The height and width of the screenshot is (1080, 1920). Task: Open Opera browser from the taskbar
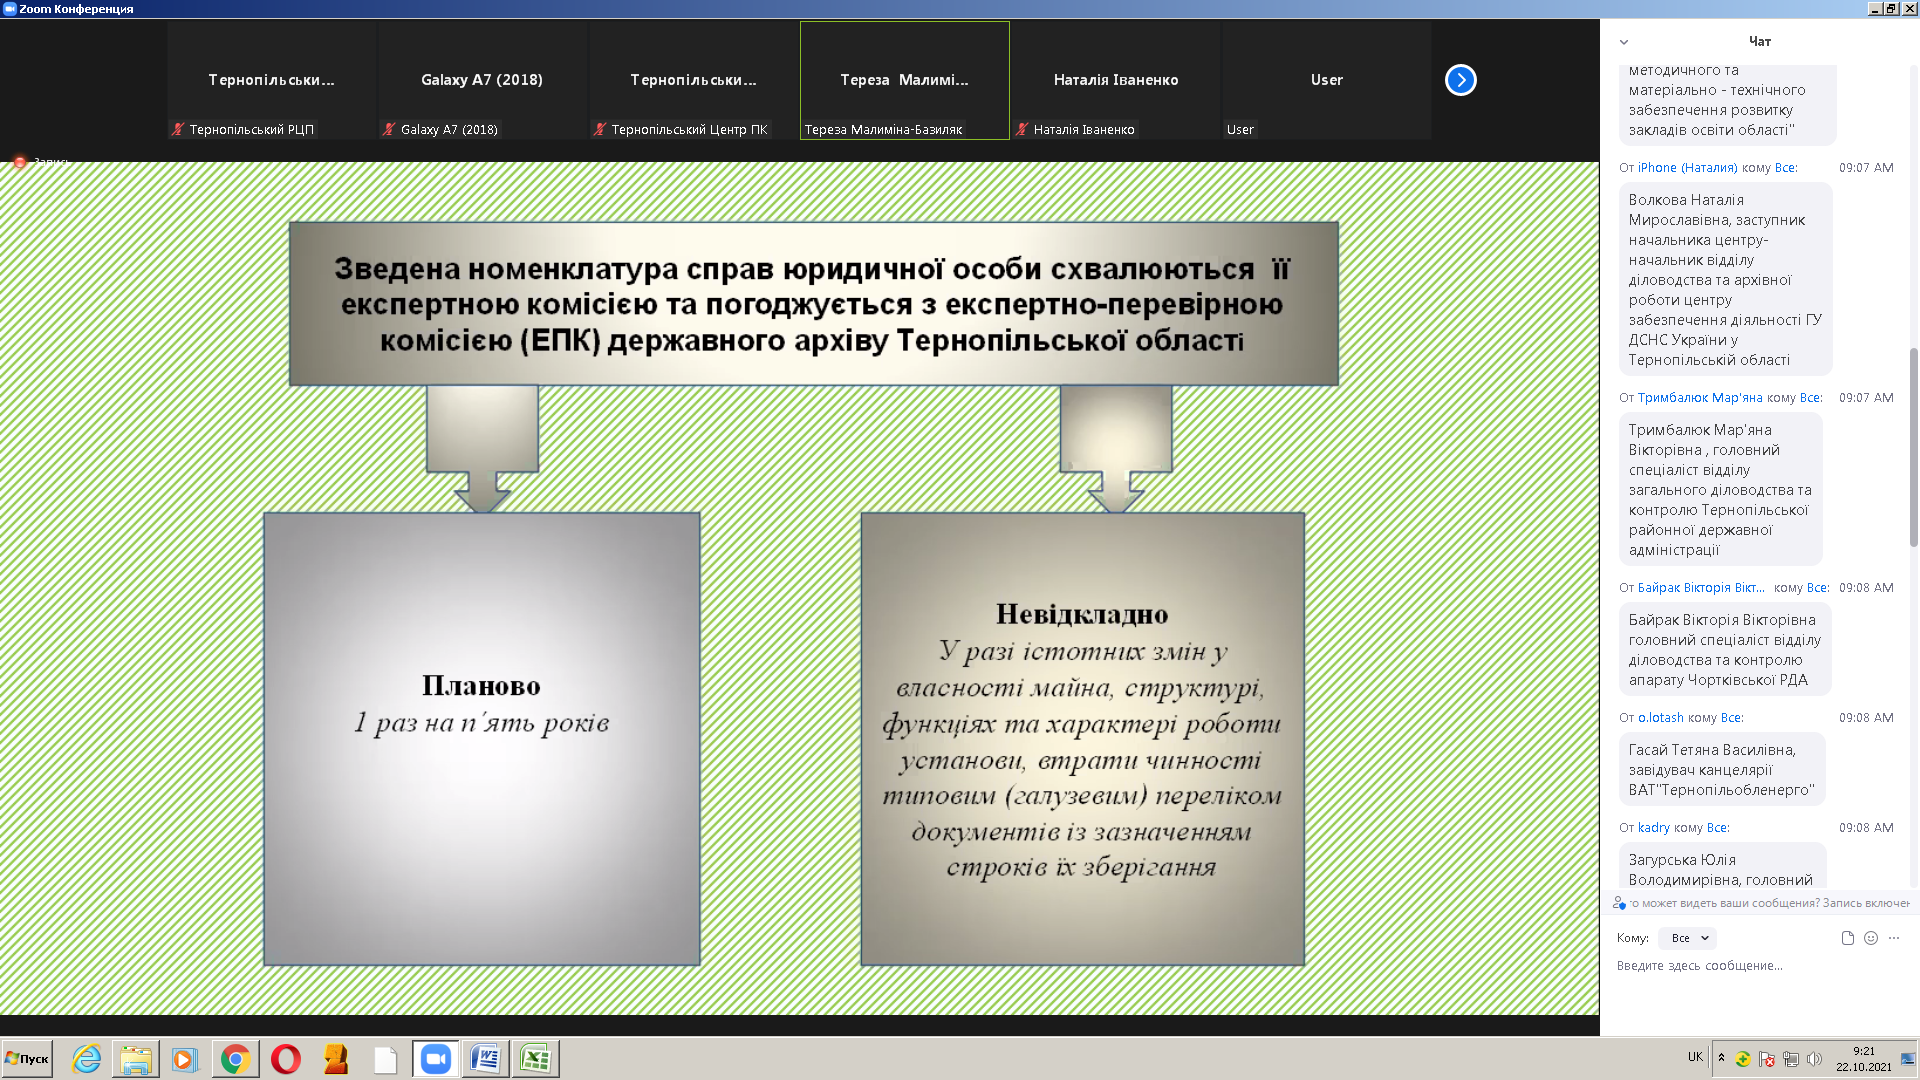coord(286,1059)
